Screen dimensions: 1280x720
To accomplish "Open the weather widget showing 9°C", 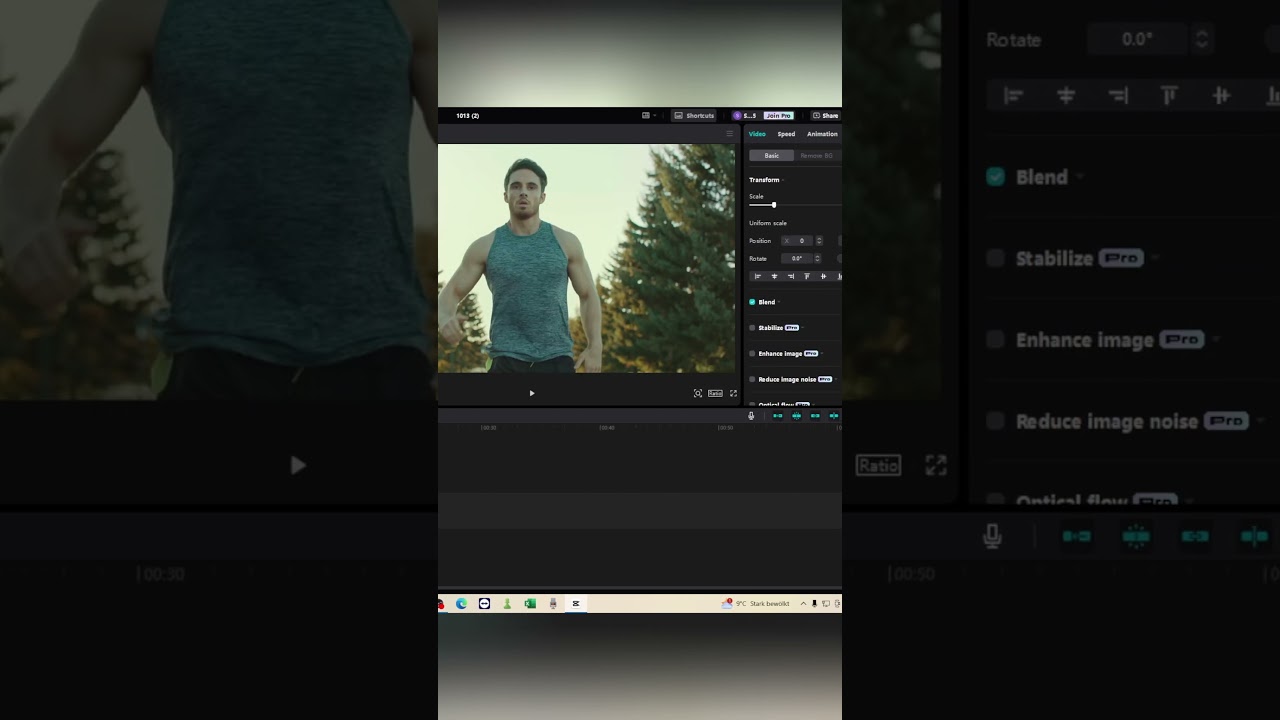I will pyautogui.click(x=756, y=604).
